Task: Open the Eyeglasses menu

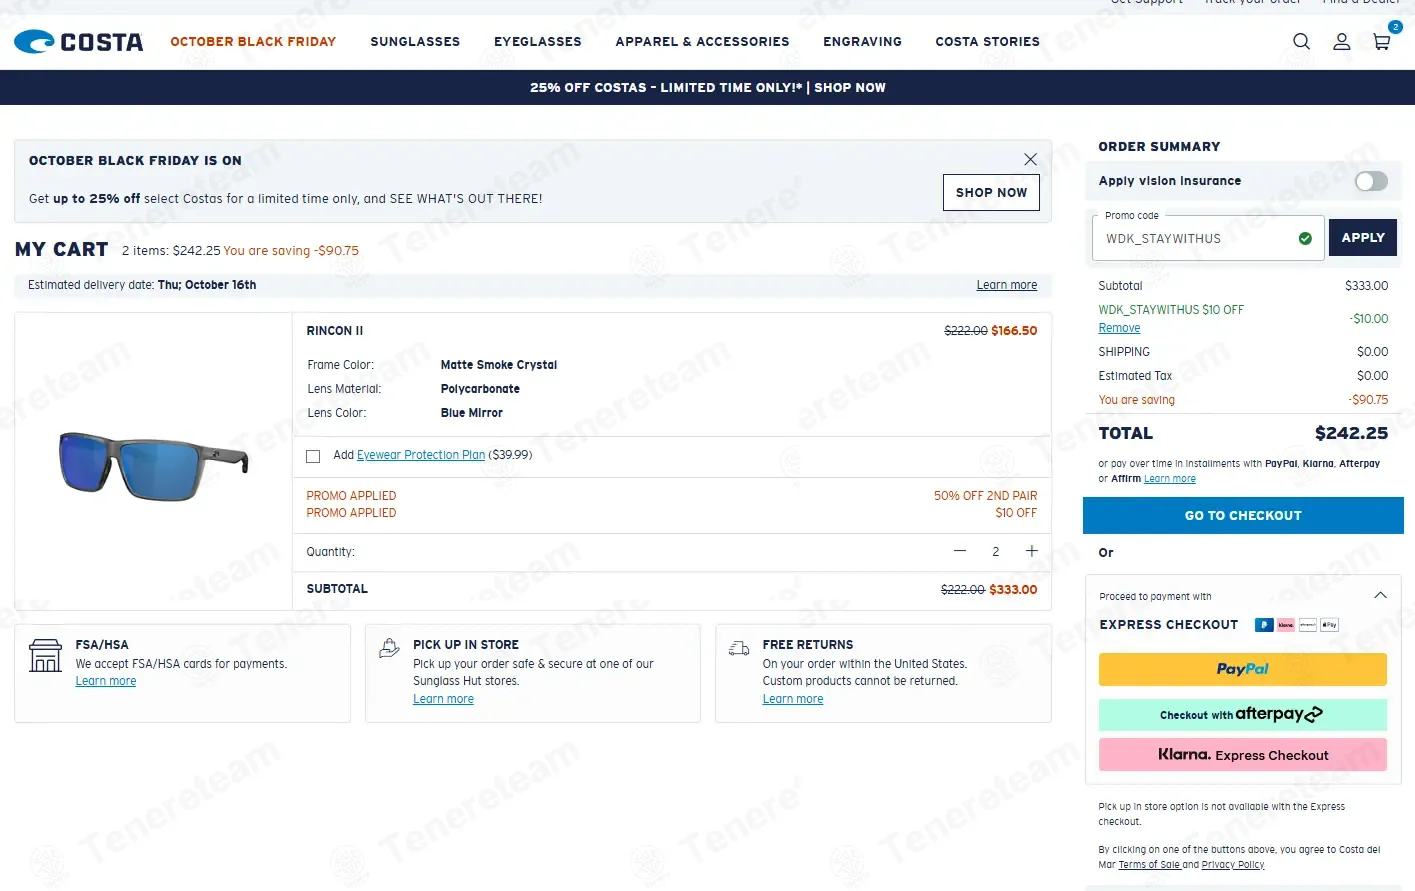Action: [x=538, y=42]
